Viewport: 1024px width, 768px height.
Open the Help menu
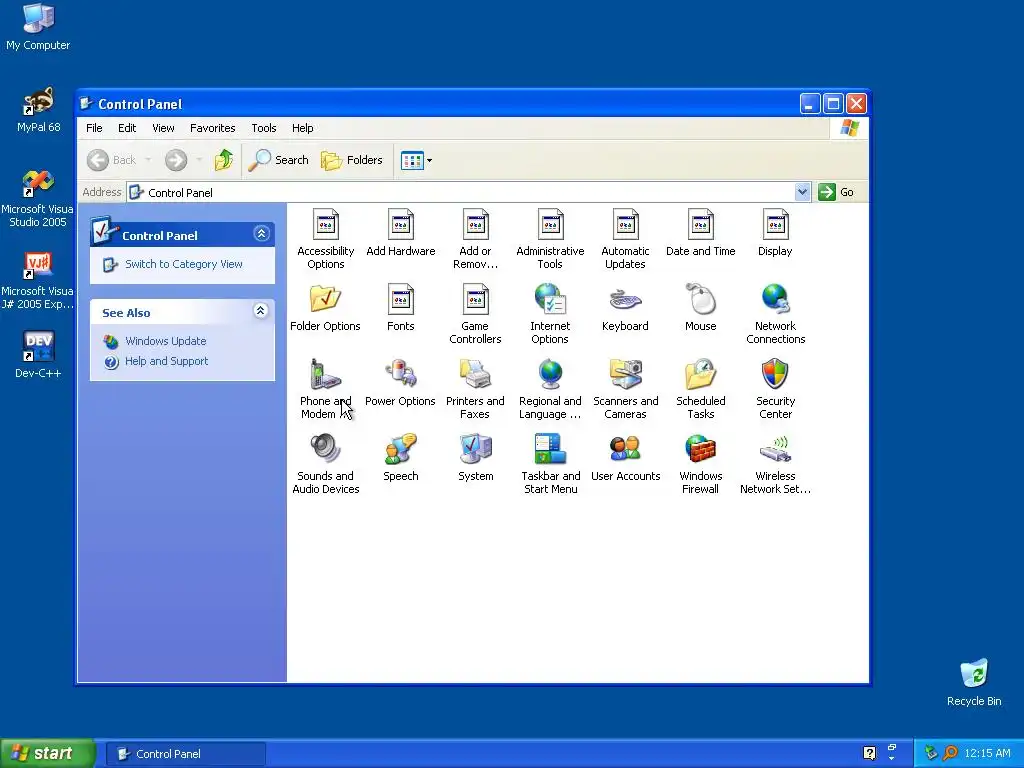coord(302,128)
